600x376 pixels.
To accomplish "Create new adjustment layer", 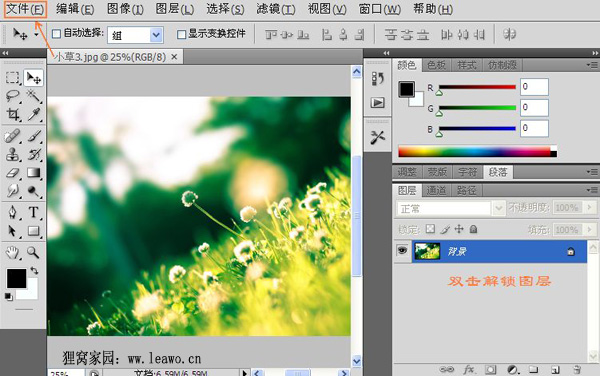I will coord(512,369).
